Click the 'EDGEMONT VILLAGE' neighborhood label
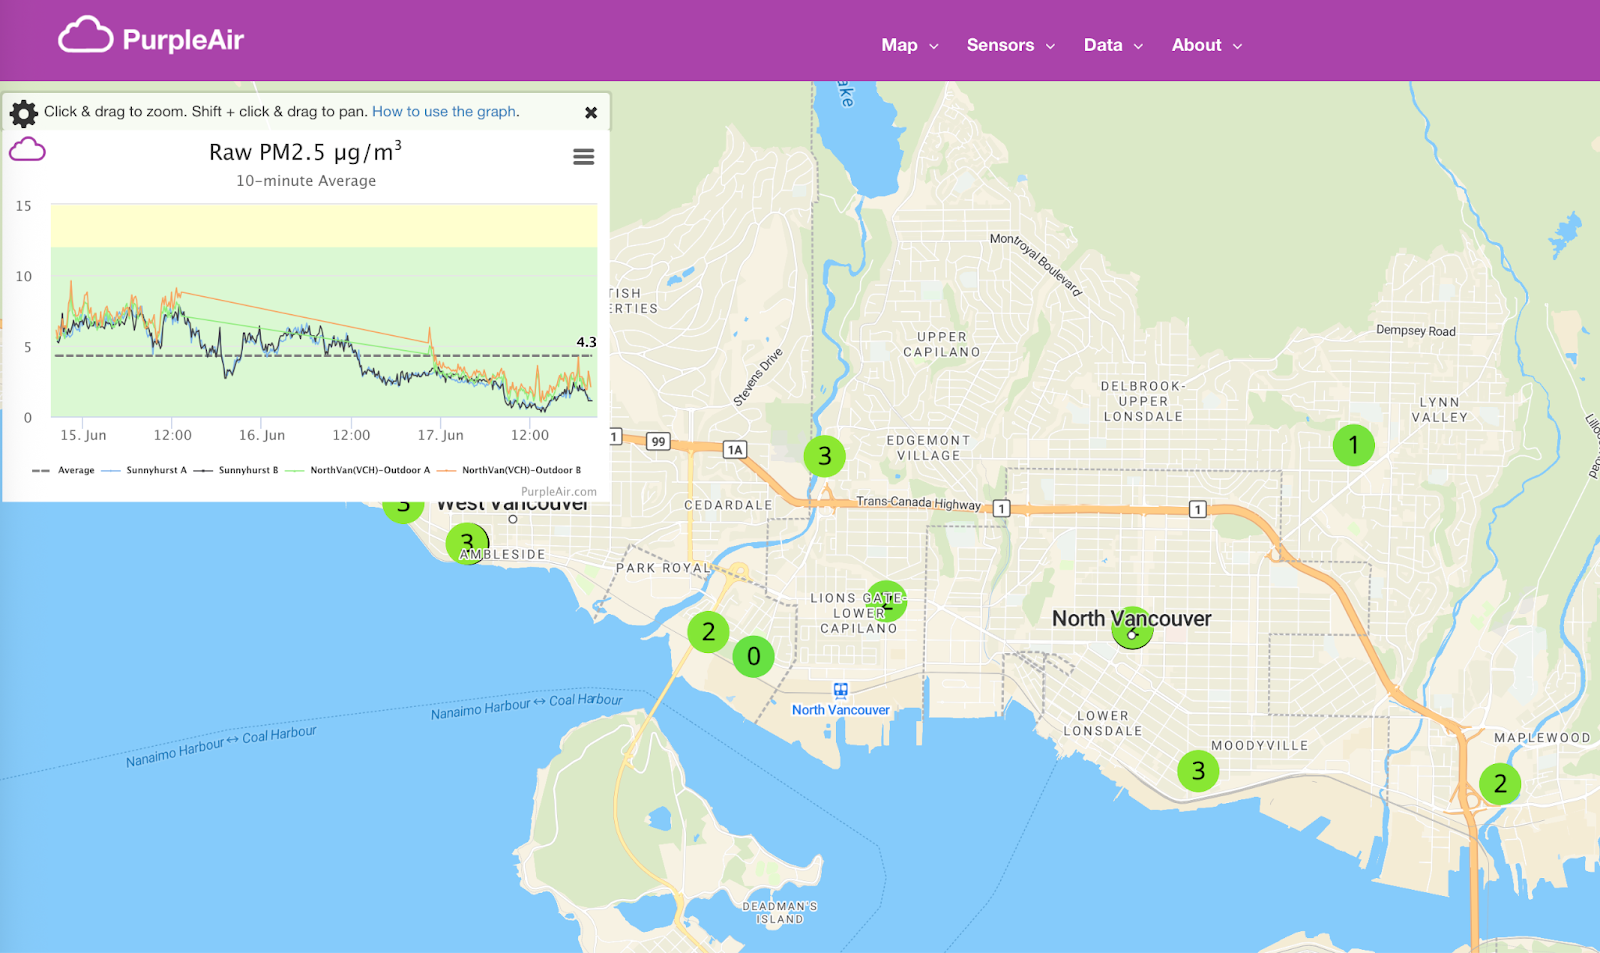Image resolution: width=1600 pixels, height=953 pixels. point(929,448)
